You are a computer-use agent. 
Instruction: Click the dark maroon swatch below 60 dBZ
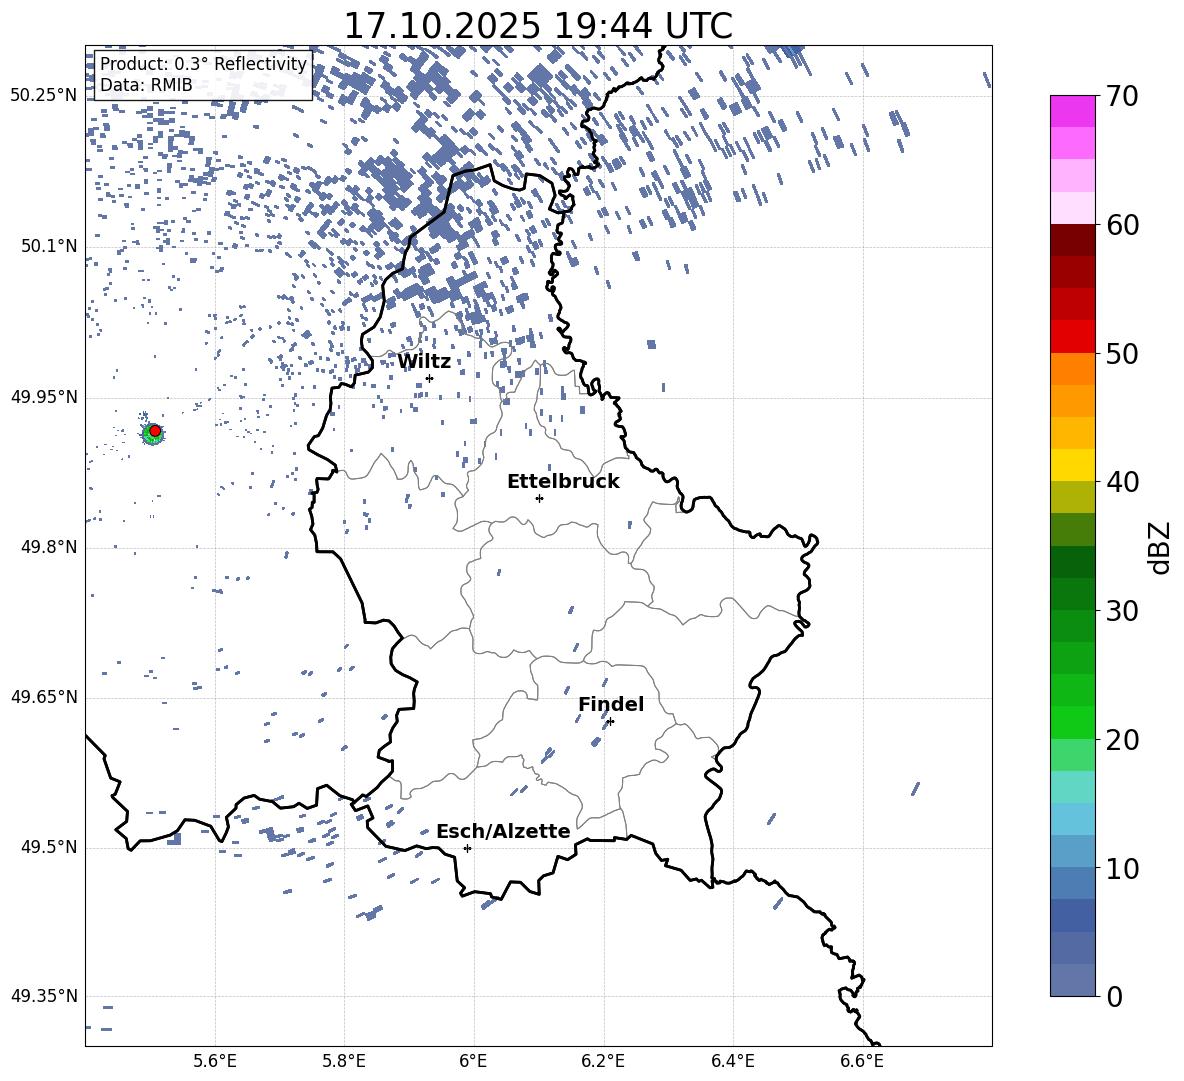point(1072,240)
